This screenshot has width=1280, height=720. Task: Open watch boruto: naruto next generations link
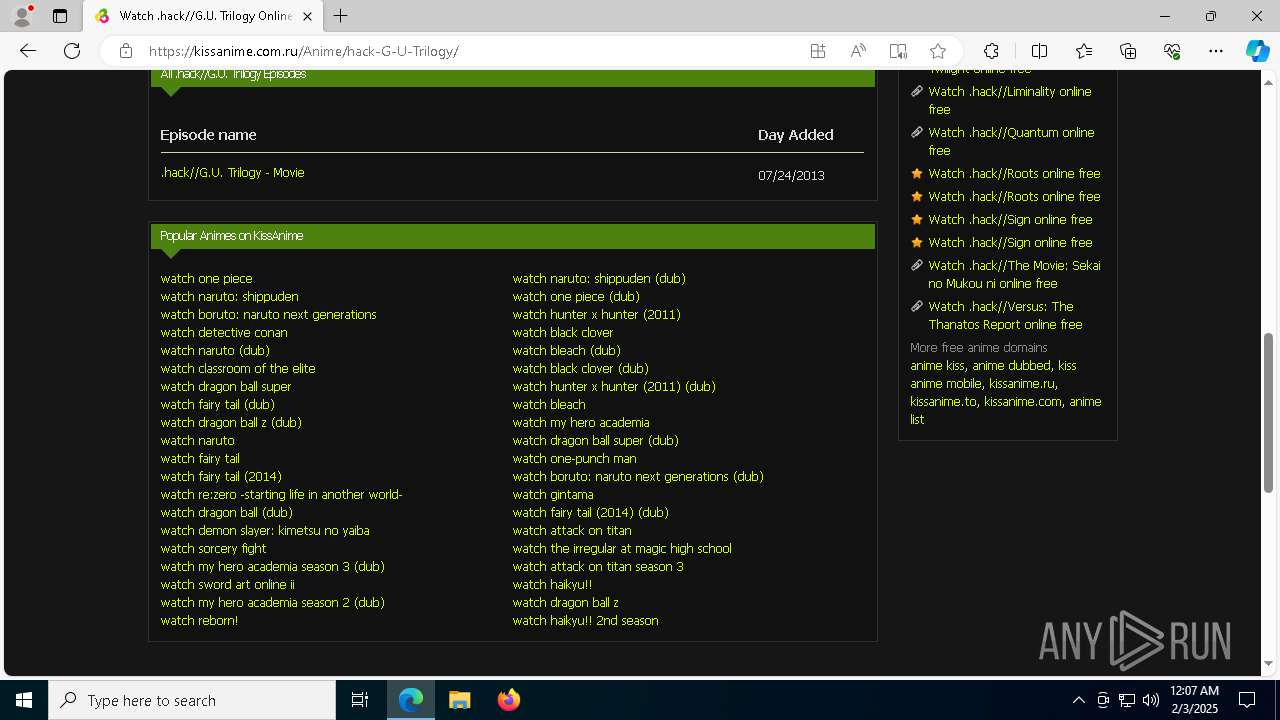[268, 314]
